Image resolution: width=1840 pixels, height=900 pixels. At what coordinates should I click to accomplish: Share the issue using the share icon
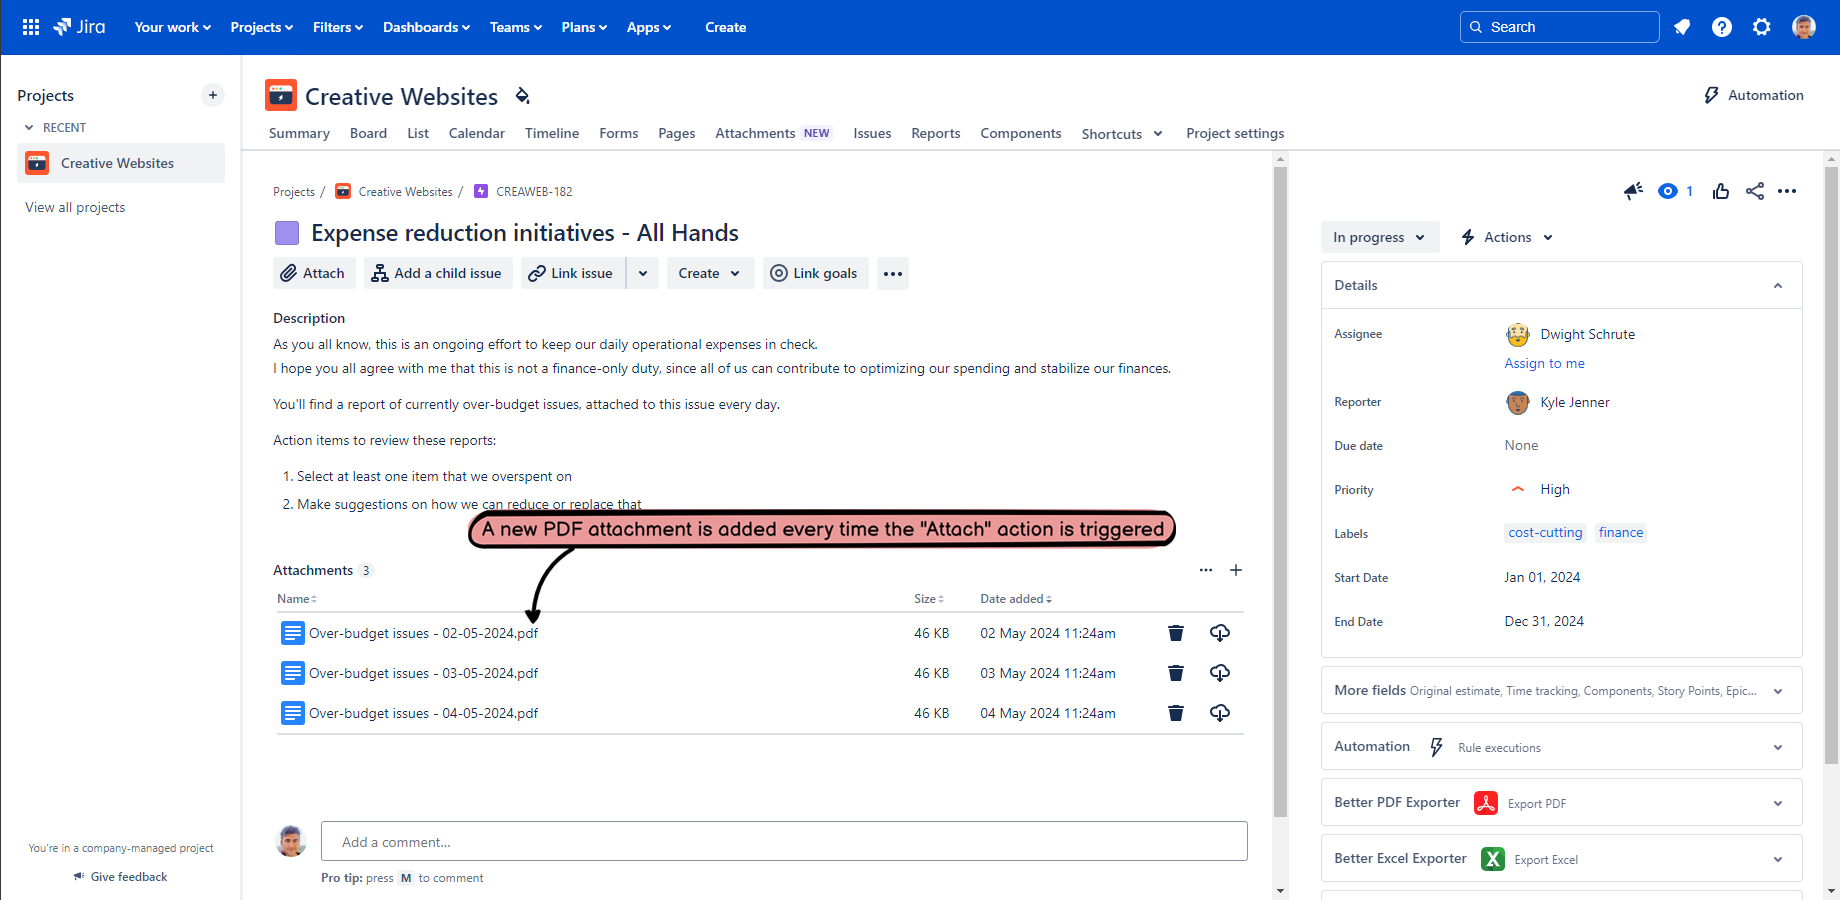1755,191
